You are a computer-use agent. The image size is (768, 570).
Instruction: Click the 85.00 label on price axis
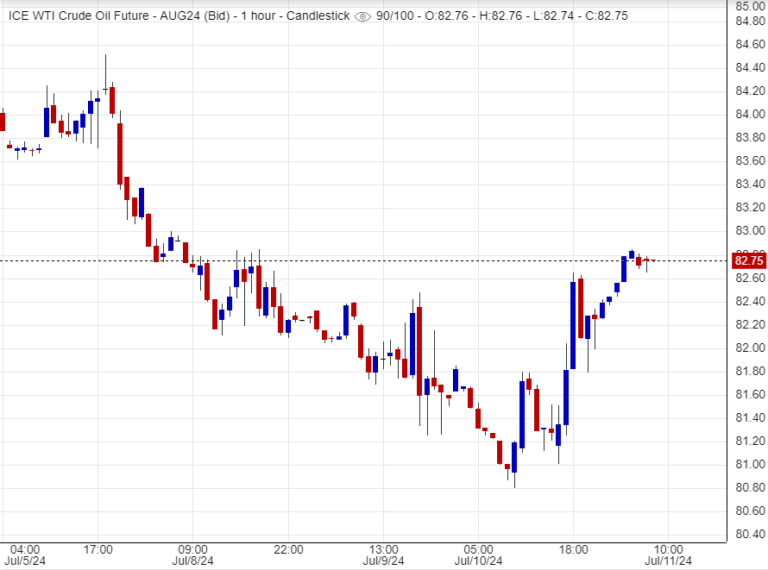coord(750,6)
